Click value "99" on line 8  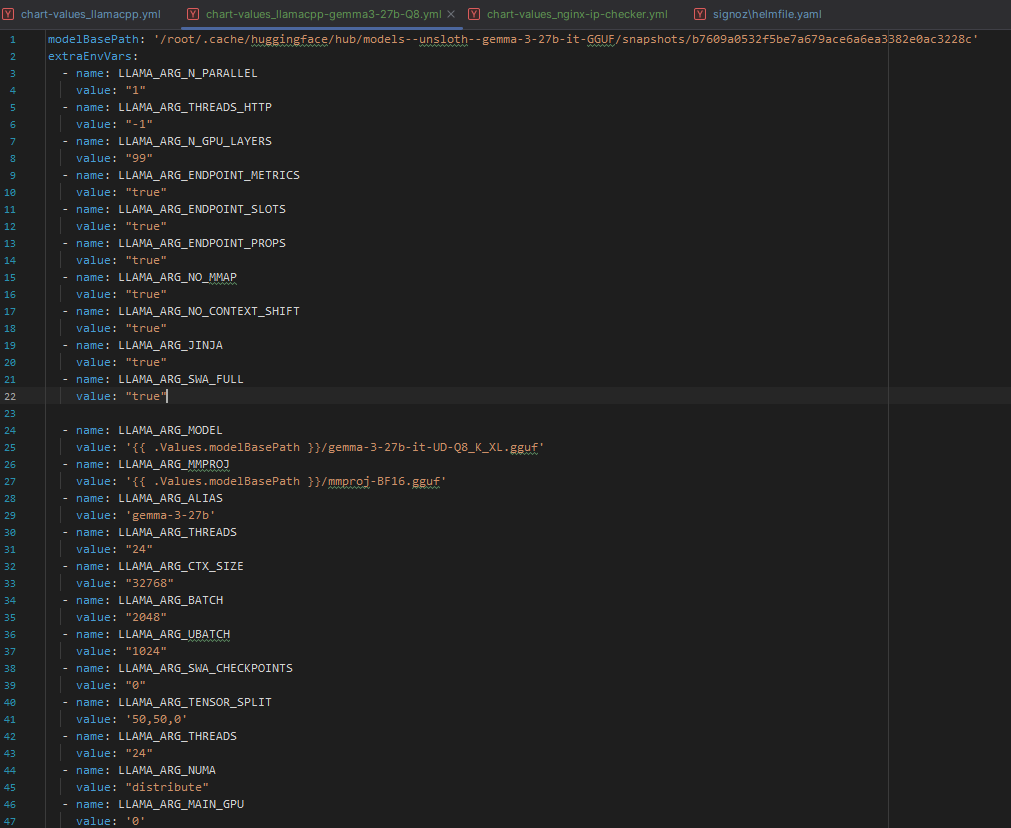139,159
